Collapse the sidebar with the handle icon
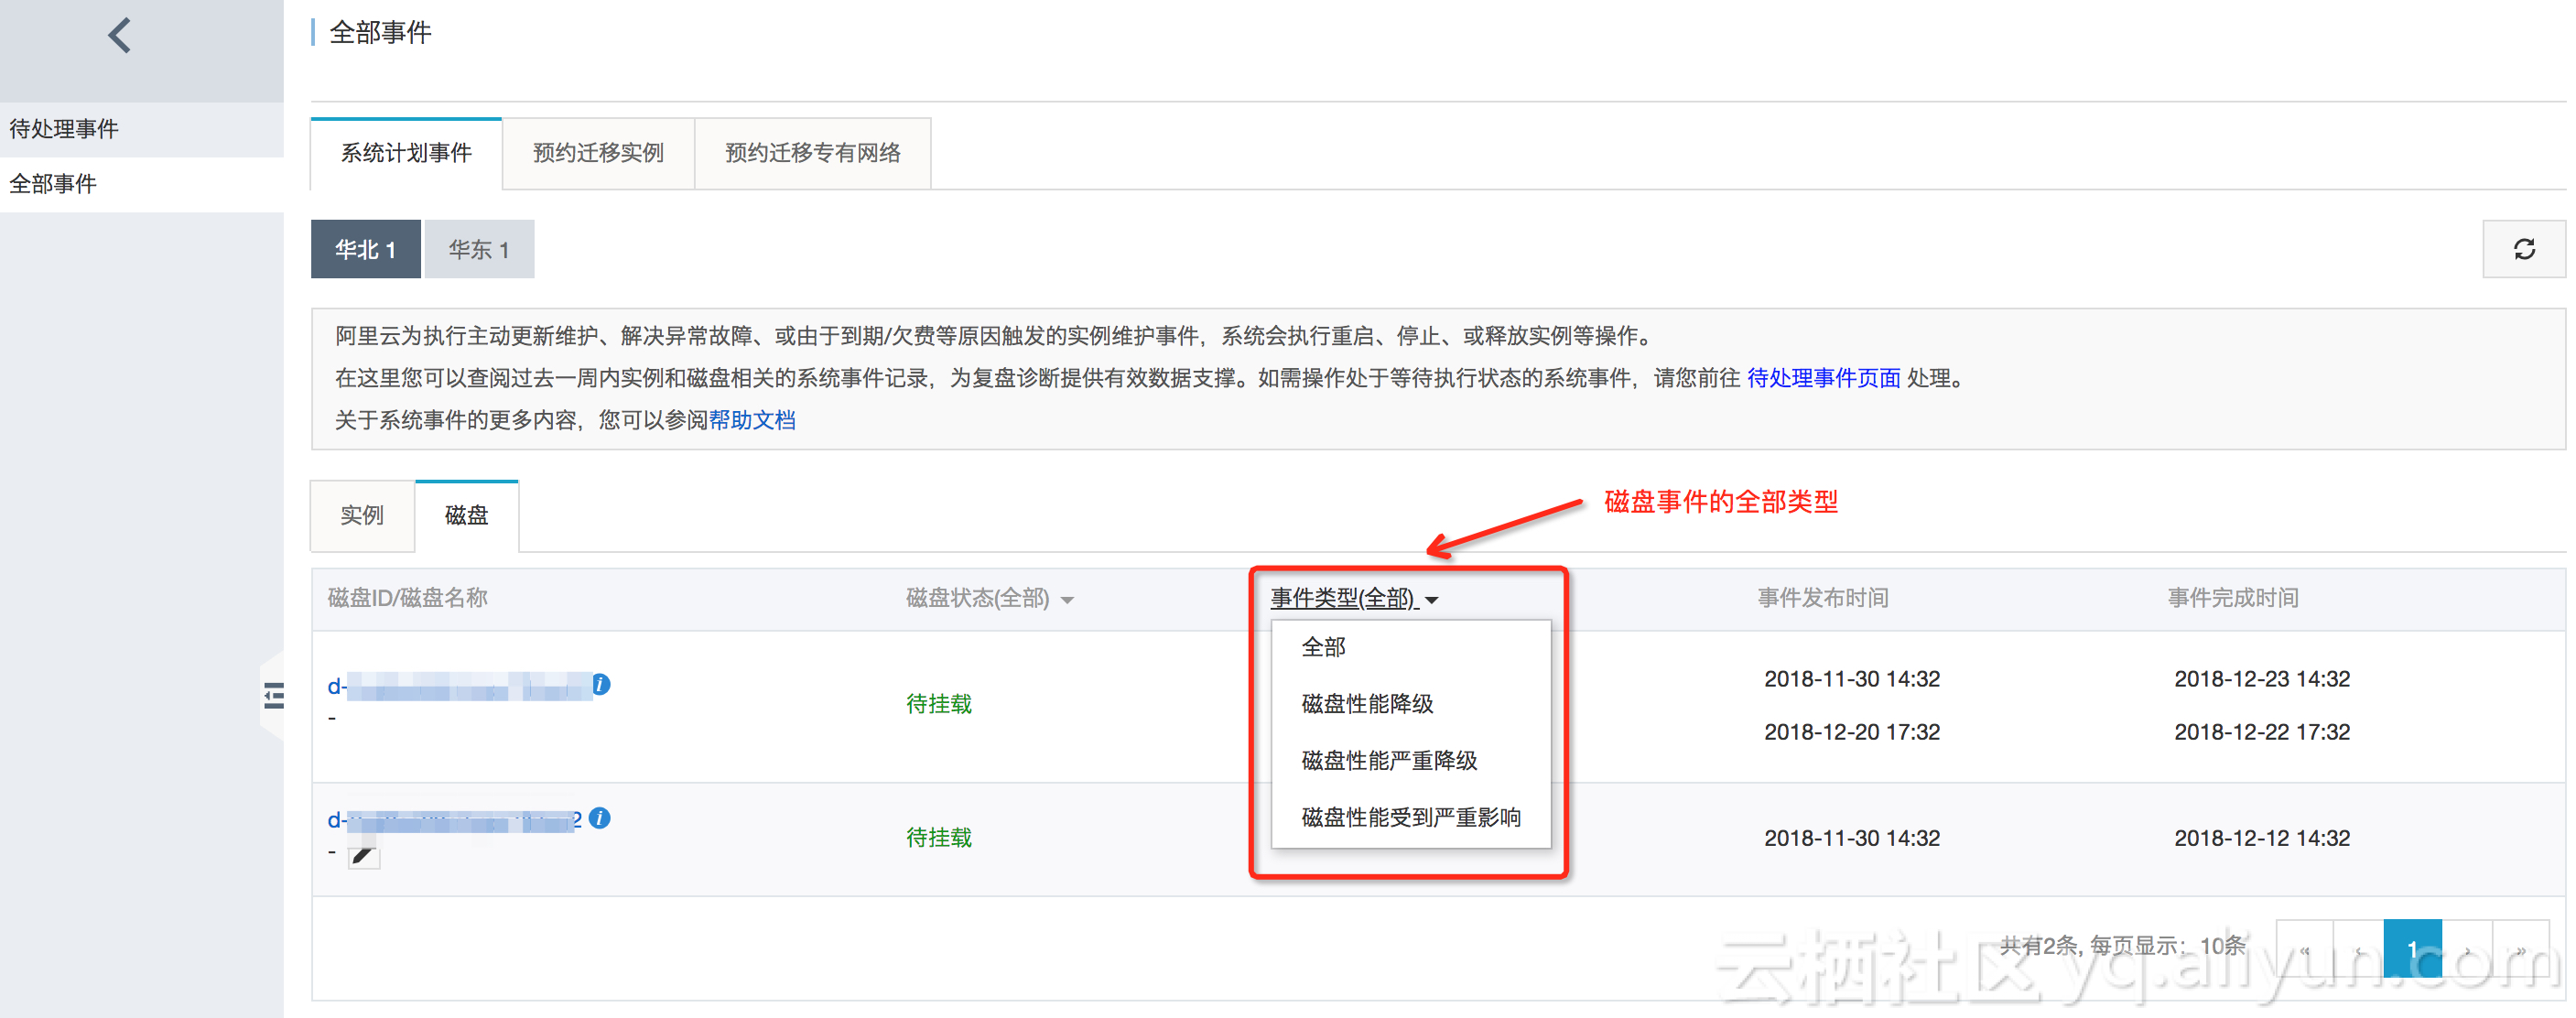The width and height of the screenshot is (2576, 1018). pyautogui.click(x=273, y=695)
